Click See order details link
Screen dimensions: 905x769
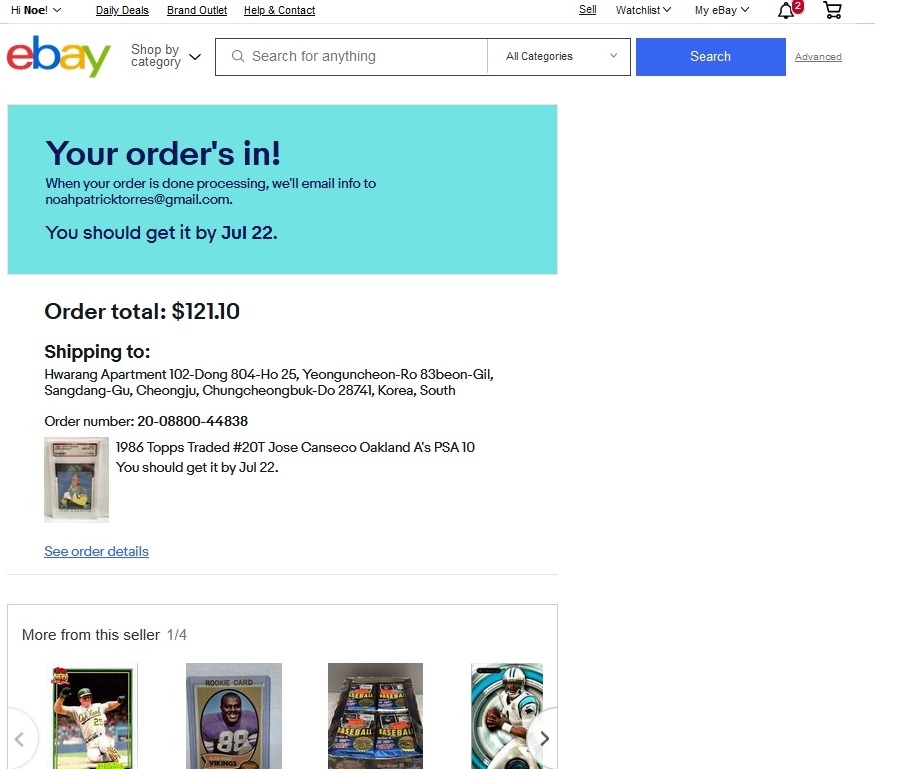96,551
